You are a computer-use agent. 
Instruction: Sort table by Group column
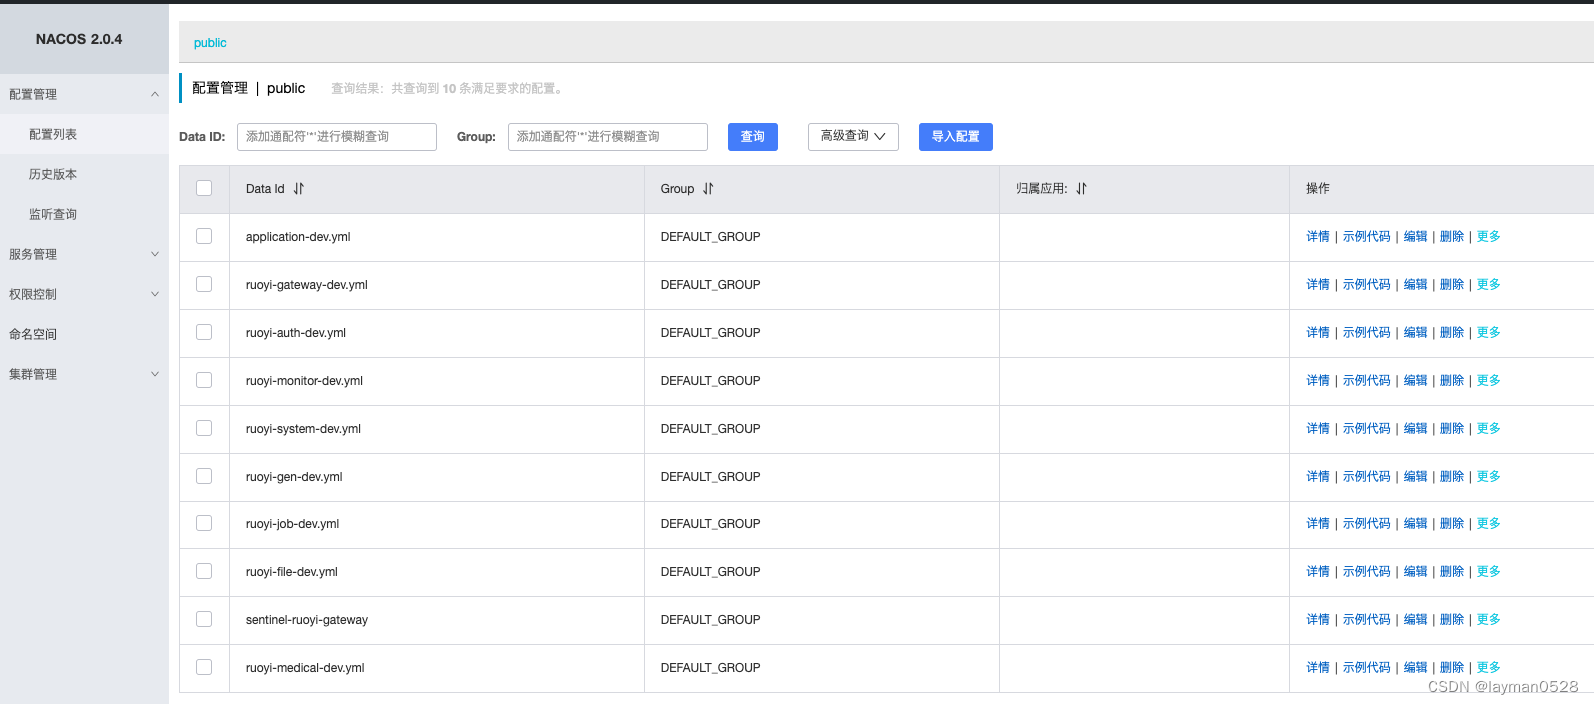(708, 189)
